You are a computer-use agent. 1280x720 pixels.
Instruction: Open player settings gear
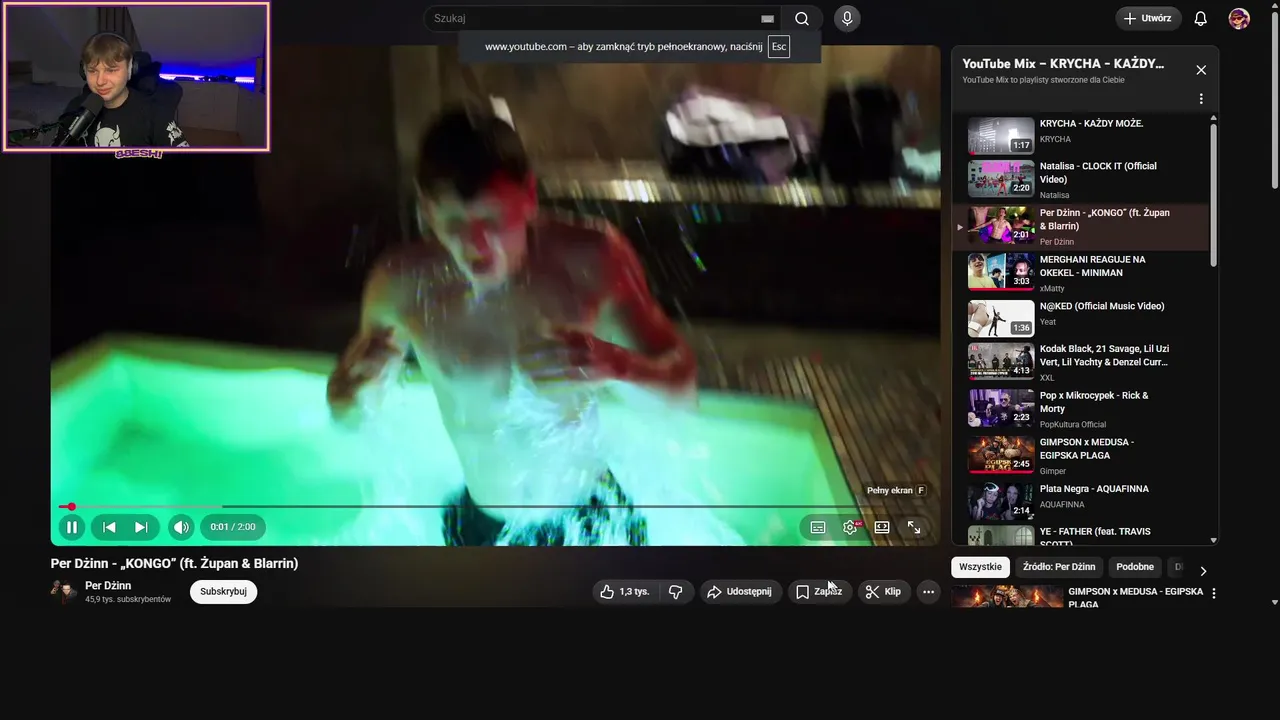pyautogui.click(x=850, y=527)
